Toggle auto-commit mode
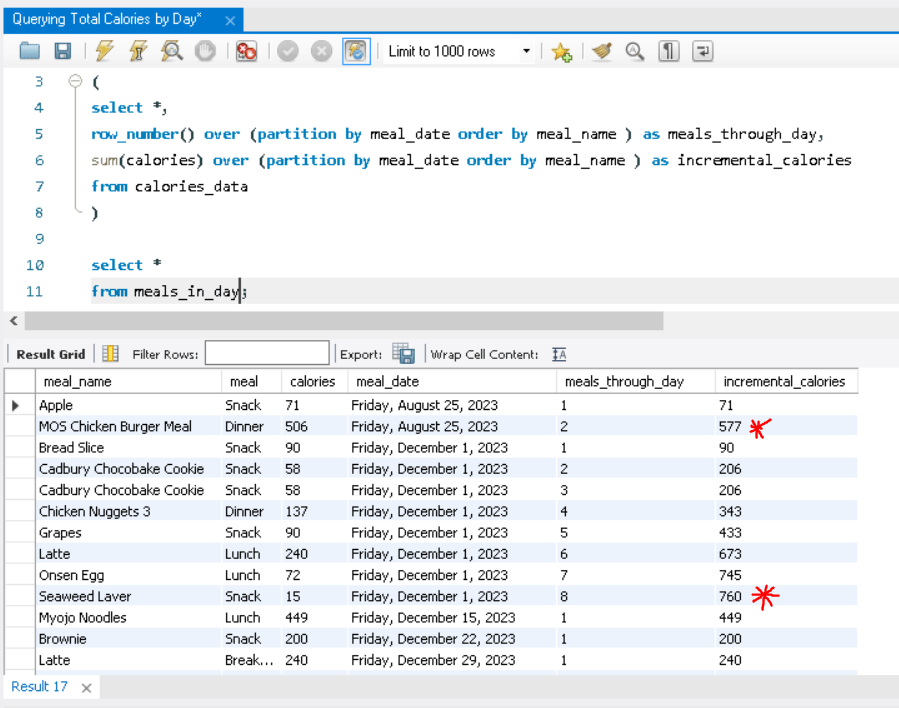 [355, 51]
